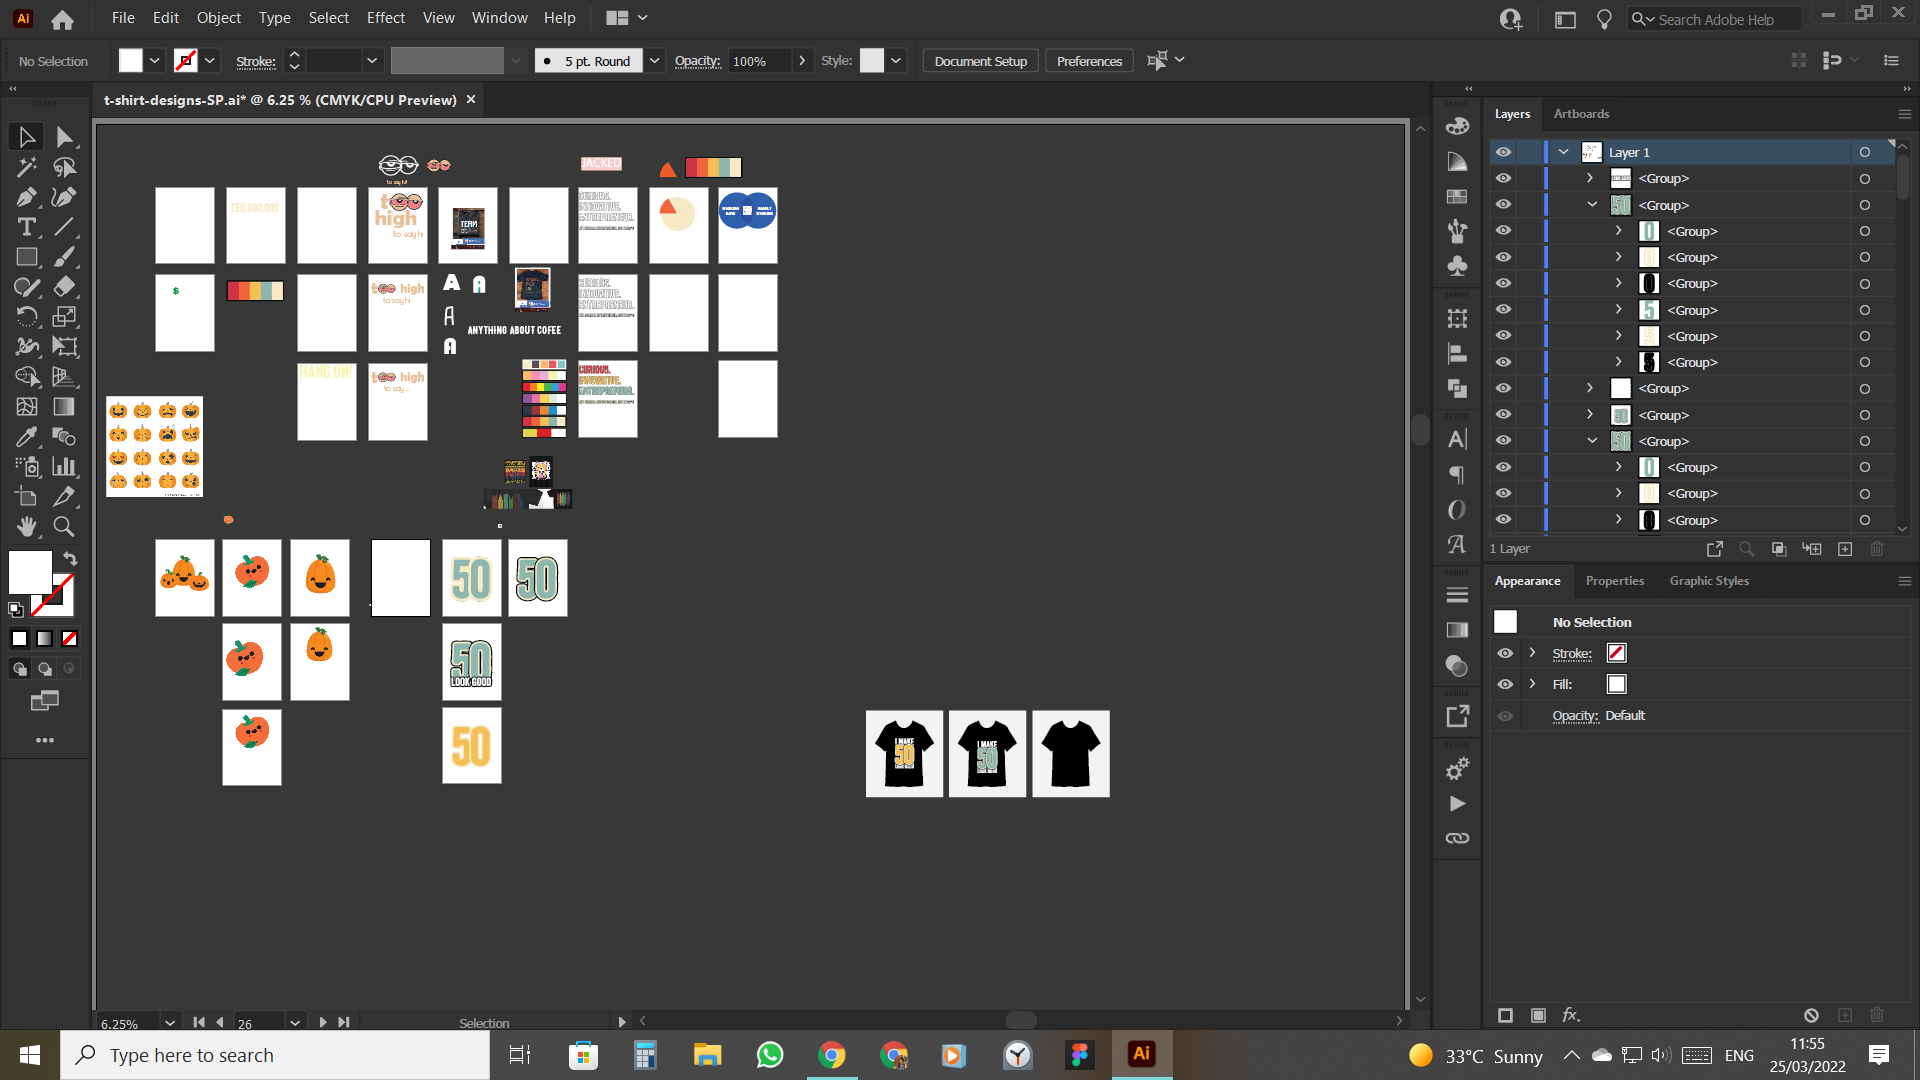Toggle visibility of the first Group
The width and height of the screenshot is (1920, 1080).
(1504, 177)
